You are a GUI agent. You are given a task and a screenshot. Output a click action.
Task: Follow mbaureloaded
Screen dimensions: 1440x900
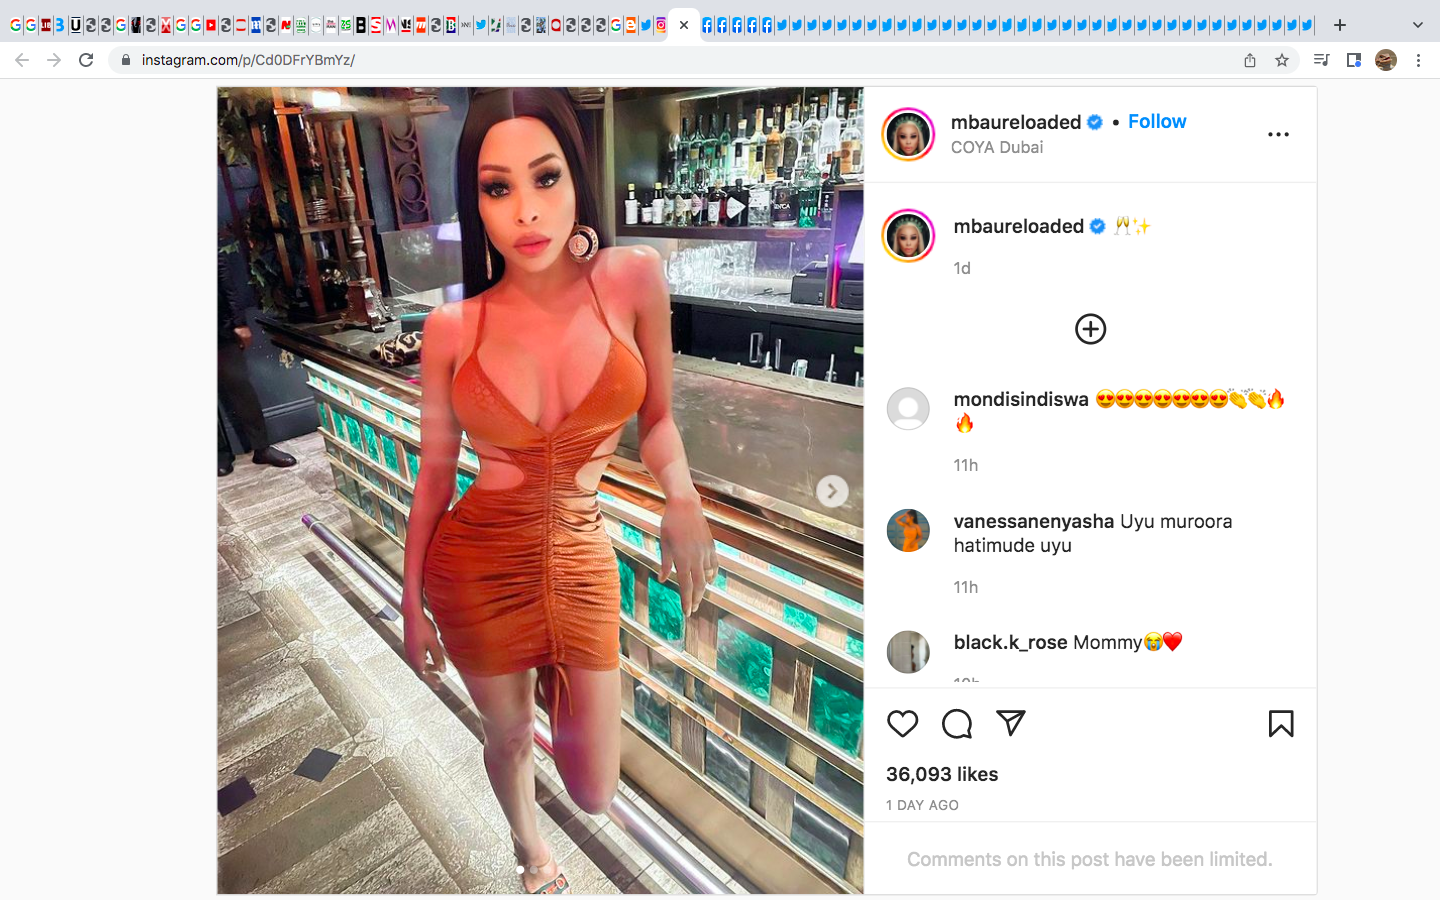[1157, 121]
